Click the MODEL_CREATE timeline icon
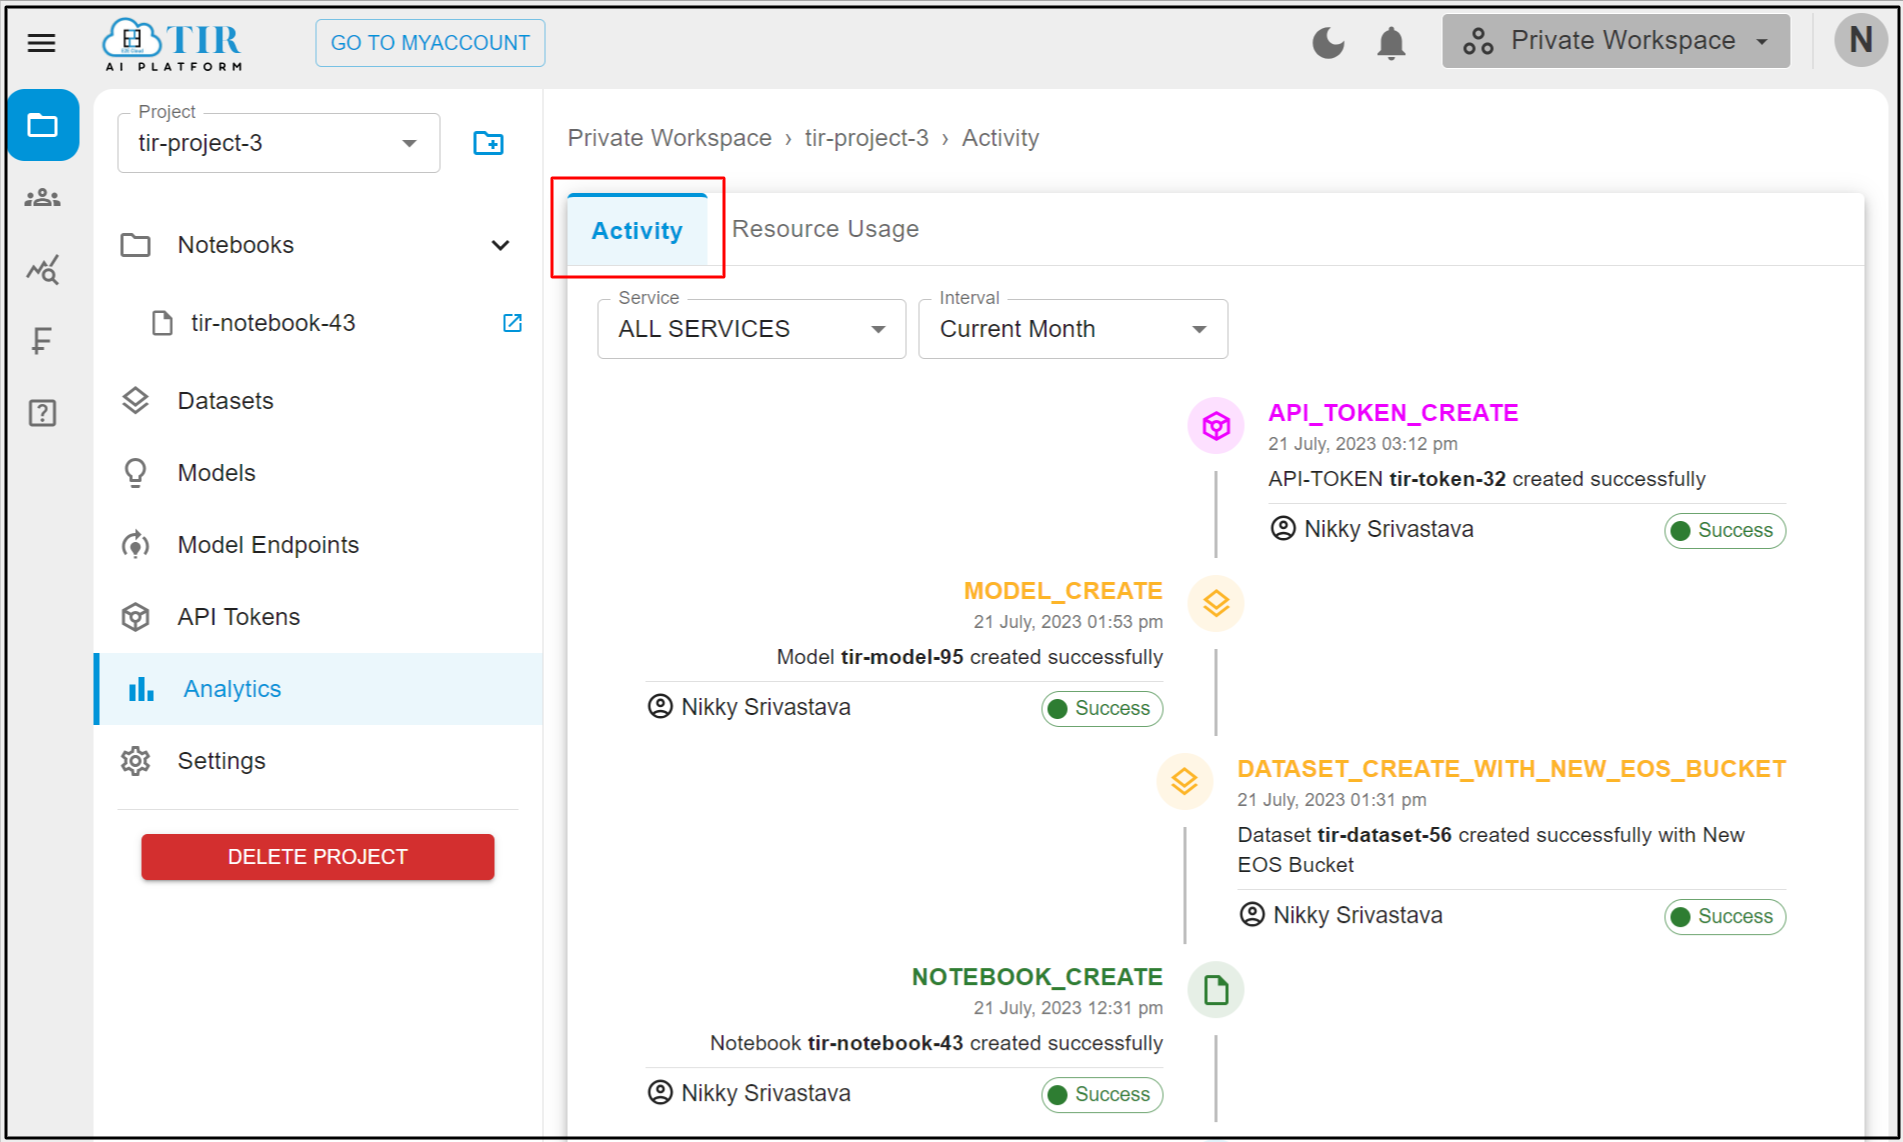 pyautogui.click(x=1215, y=604)
